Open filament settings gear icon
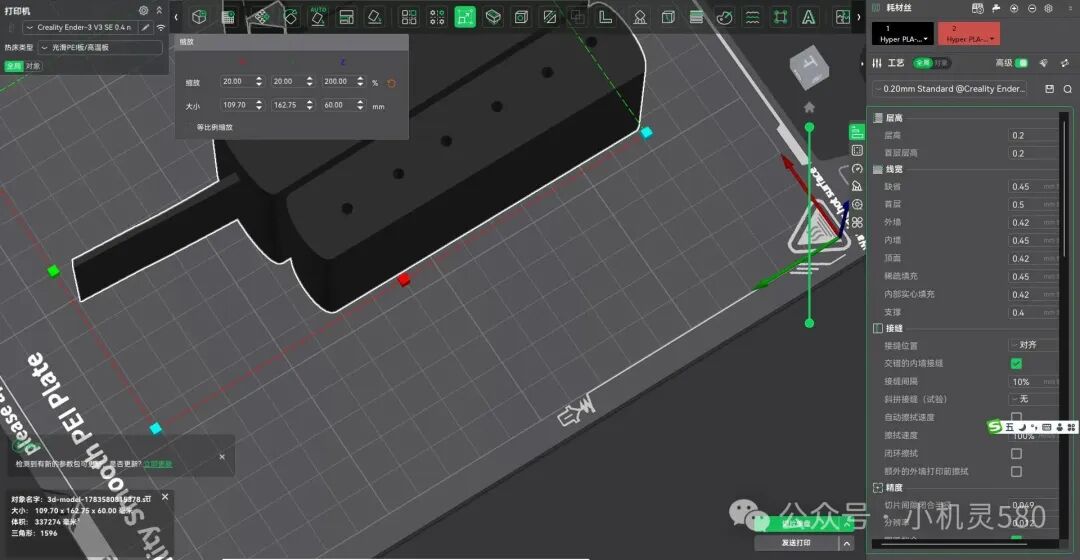The height and width of the screenshot is (560, 1080). click(1048, 8)
